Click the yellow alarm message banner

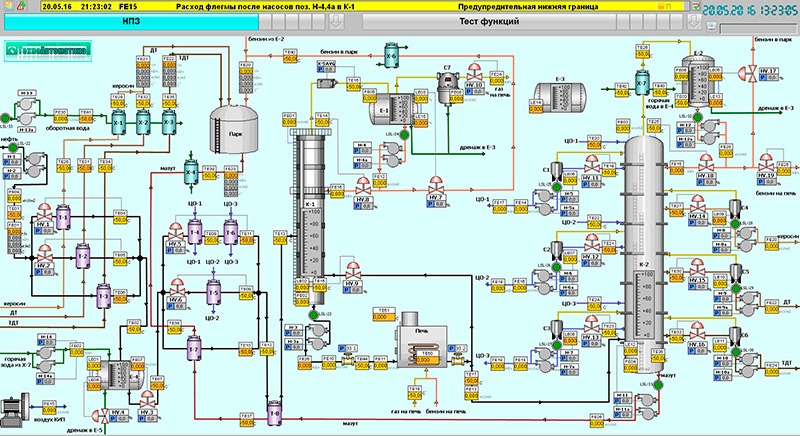[400, 5]
